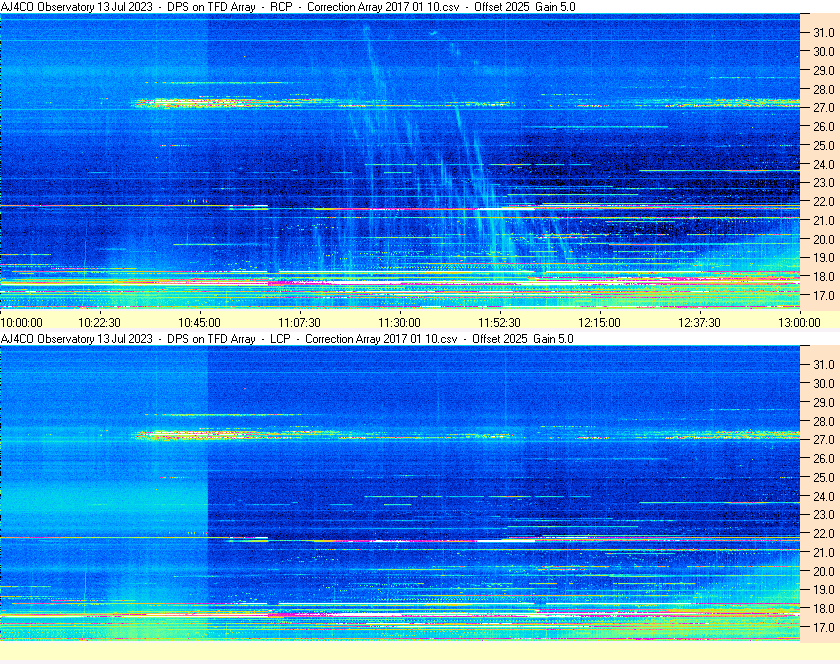This screenshot has height=664, width=840.
Task: Click the 12:15:00 time axis label
Action: point(599,323)
